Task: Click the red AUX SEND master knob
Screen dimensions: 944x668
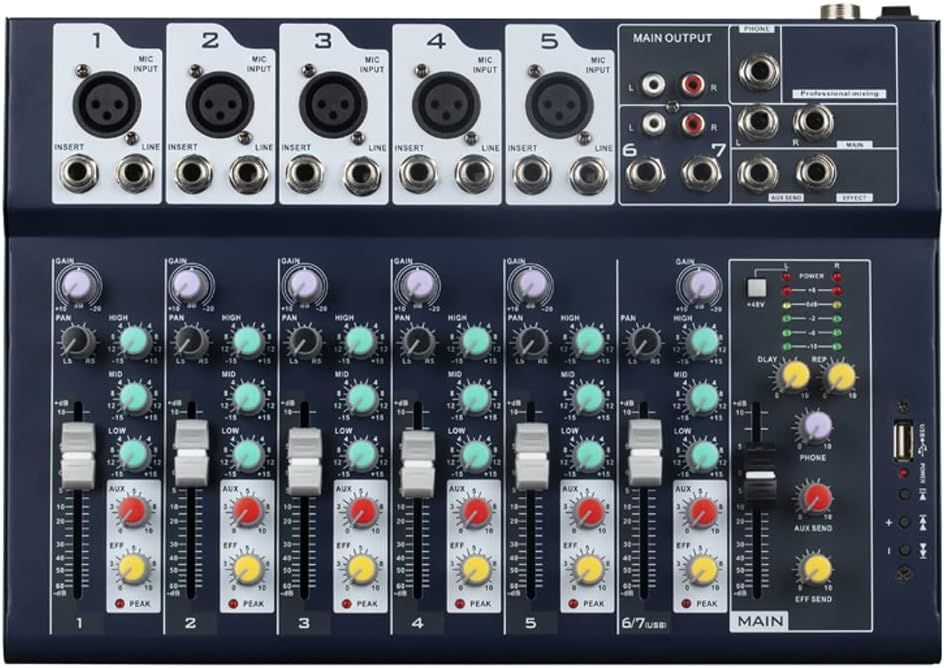Action: tap(817, 497)
